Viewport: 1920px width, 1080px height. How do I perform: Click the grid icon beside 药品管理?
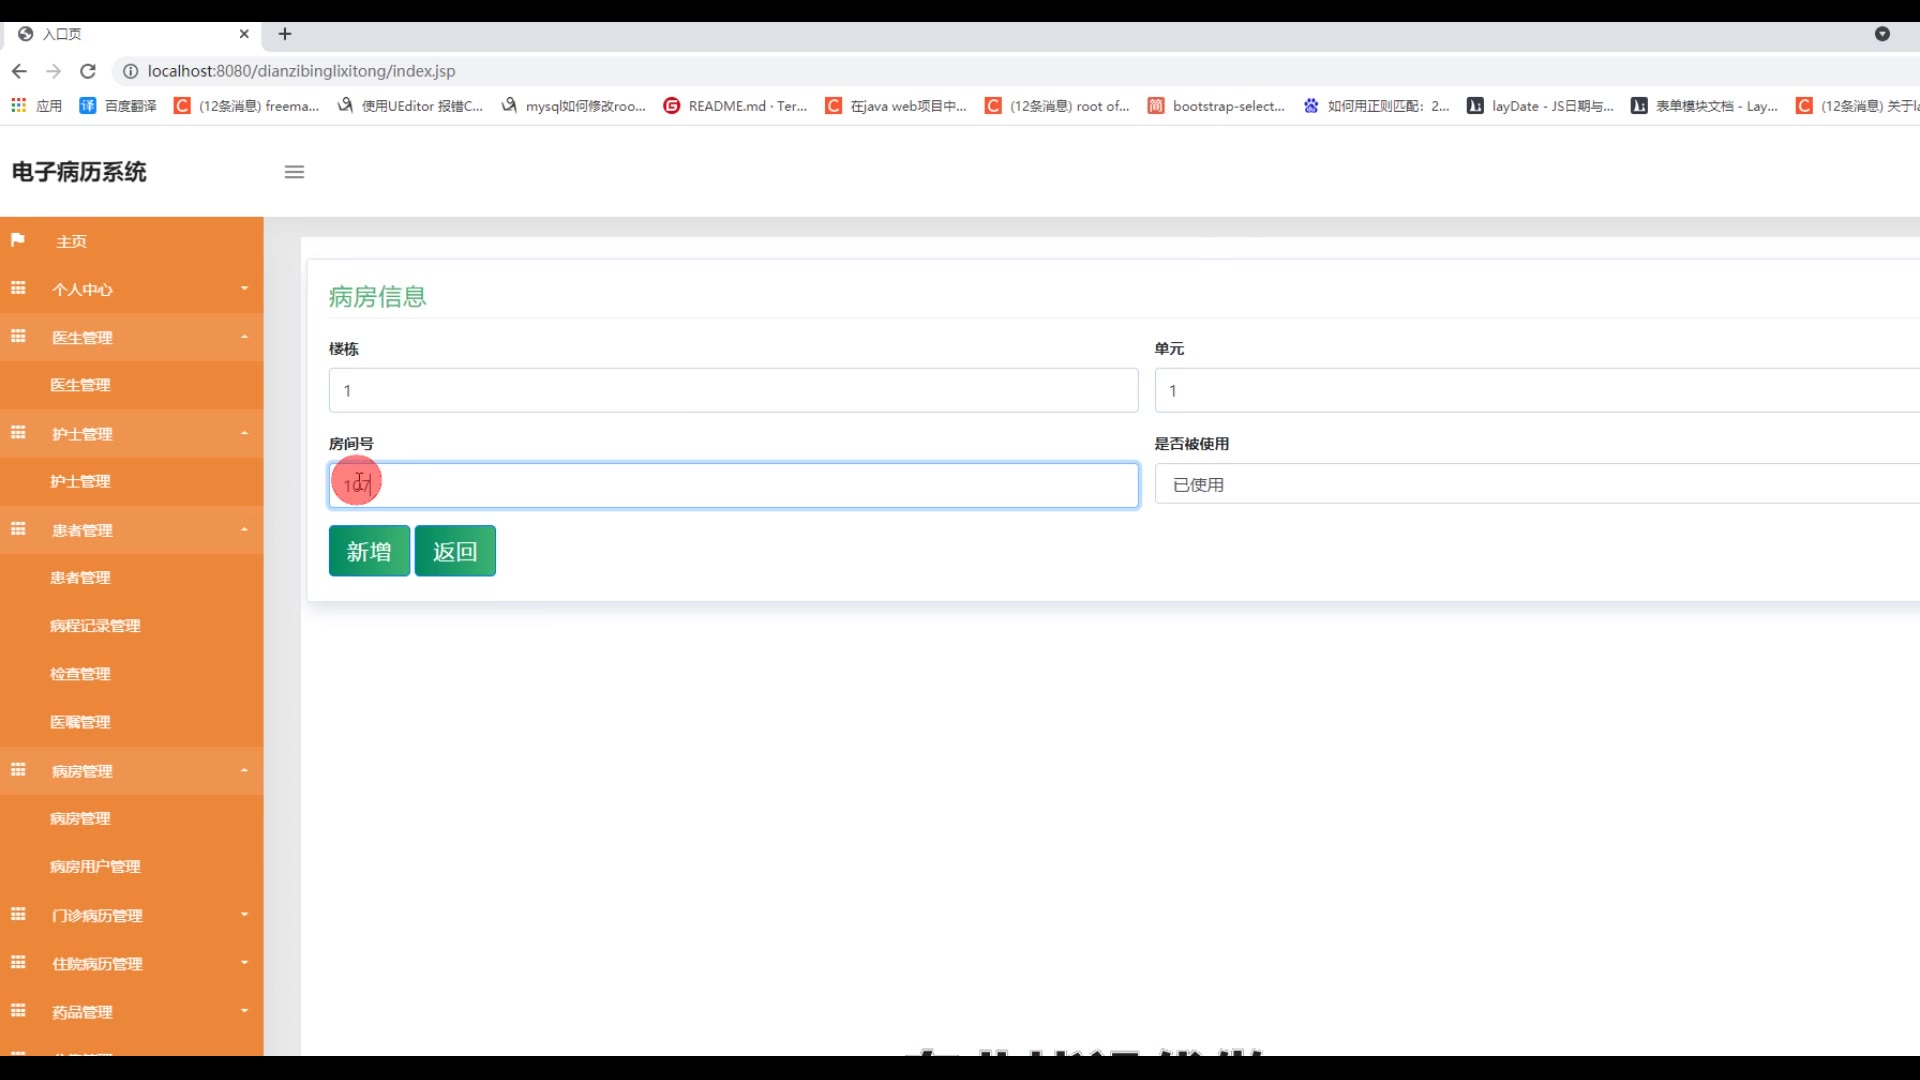tap(18, 1011)
